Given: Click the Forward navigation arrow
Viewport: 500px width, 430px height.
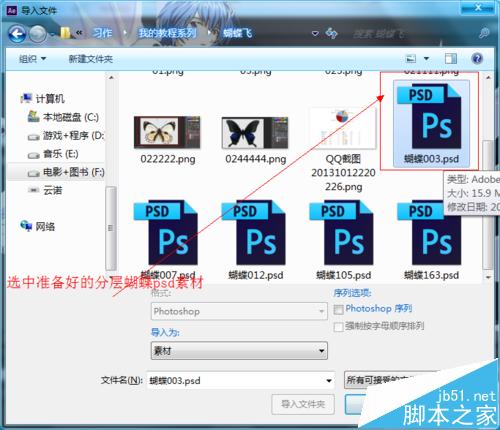Looking at the screenshot, I should 37,34.
